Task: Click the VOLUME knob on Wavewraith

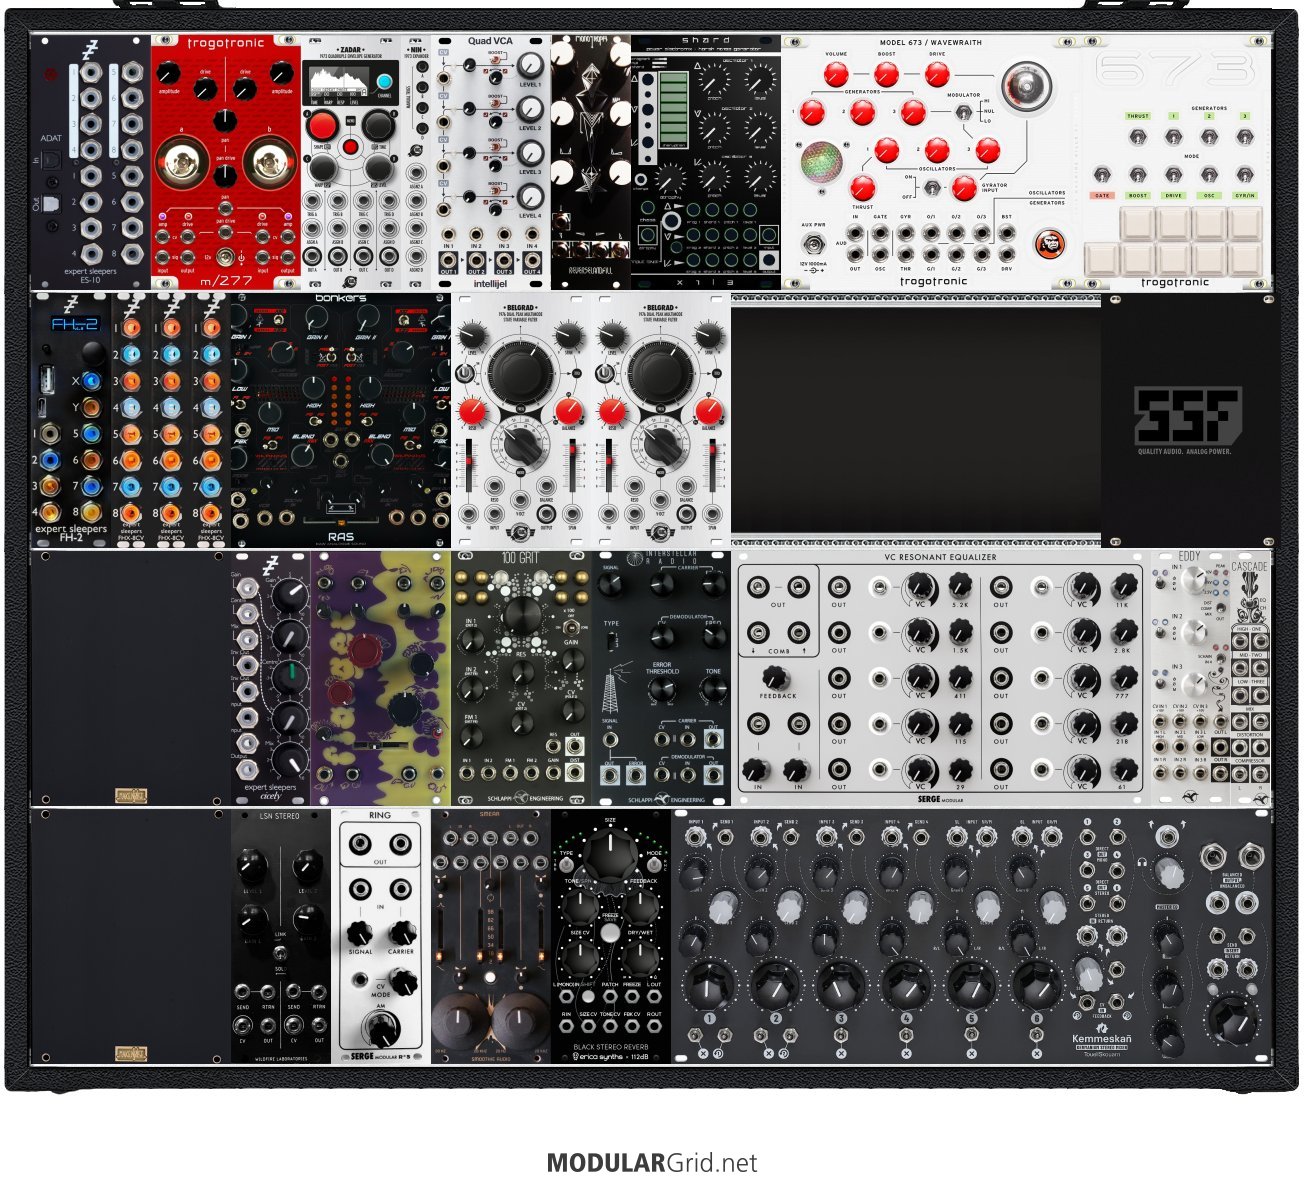Action: coord(836,75)
